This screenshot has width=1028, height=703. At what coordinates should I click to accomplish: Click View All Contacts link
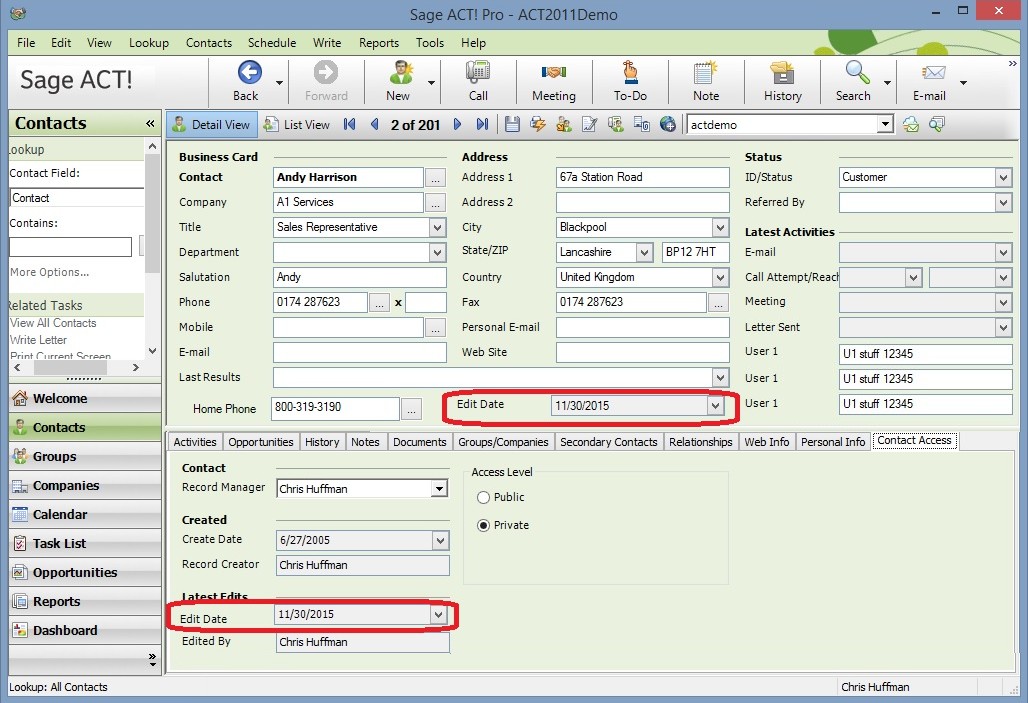click(x=53, y=323)
